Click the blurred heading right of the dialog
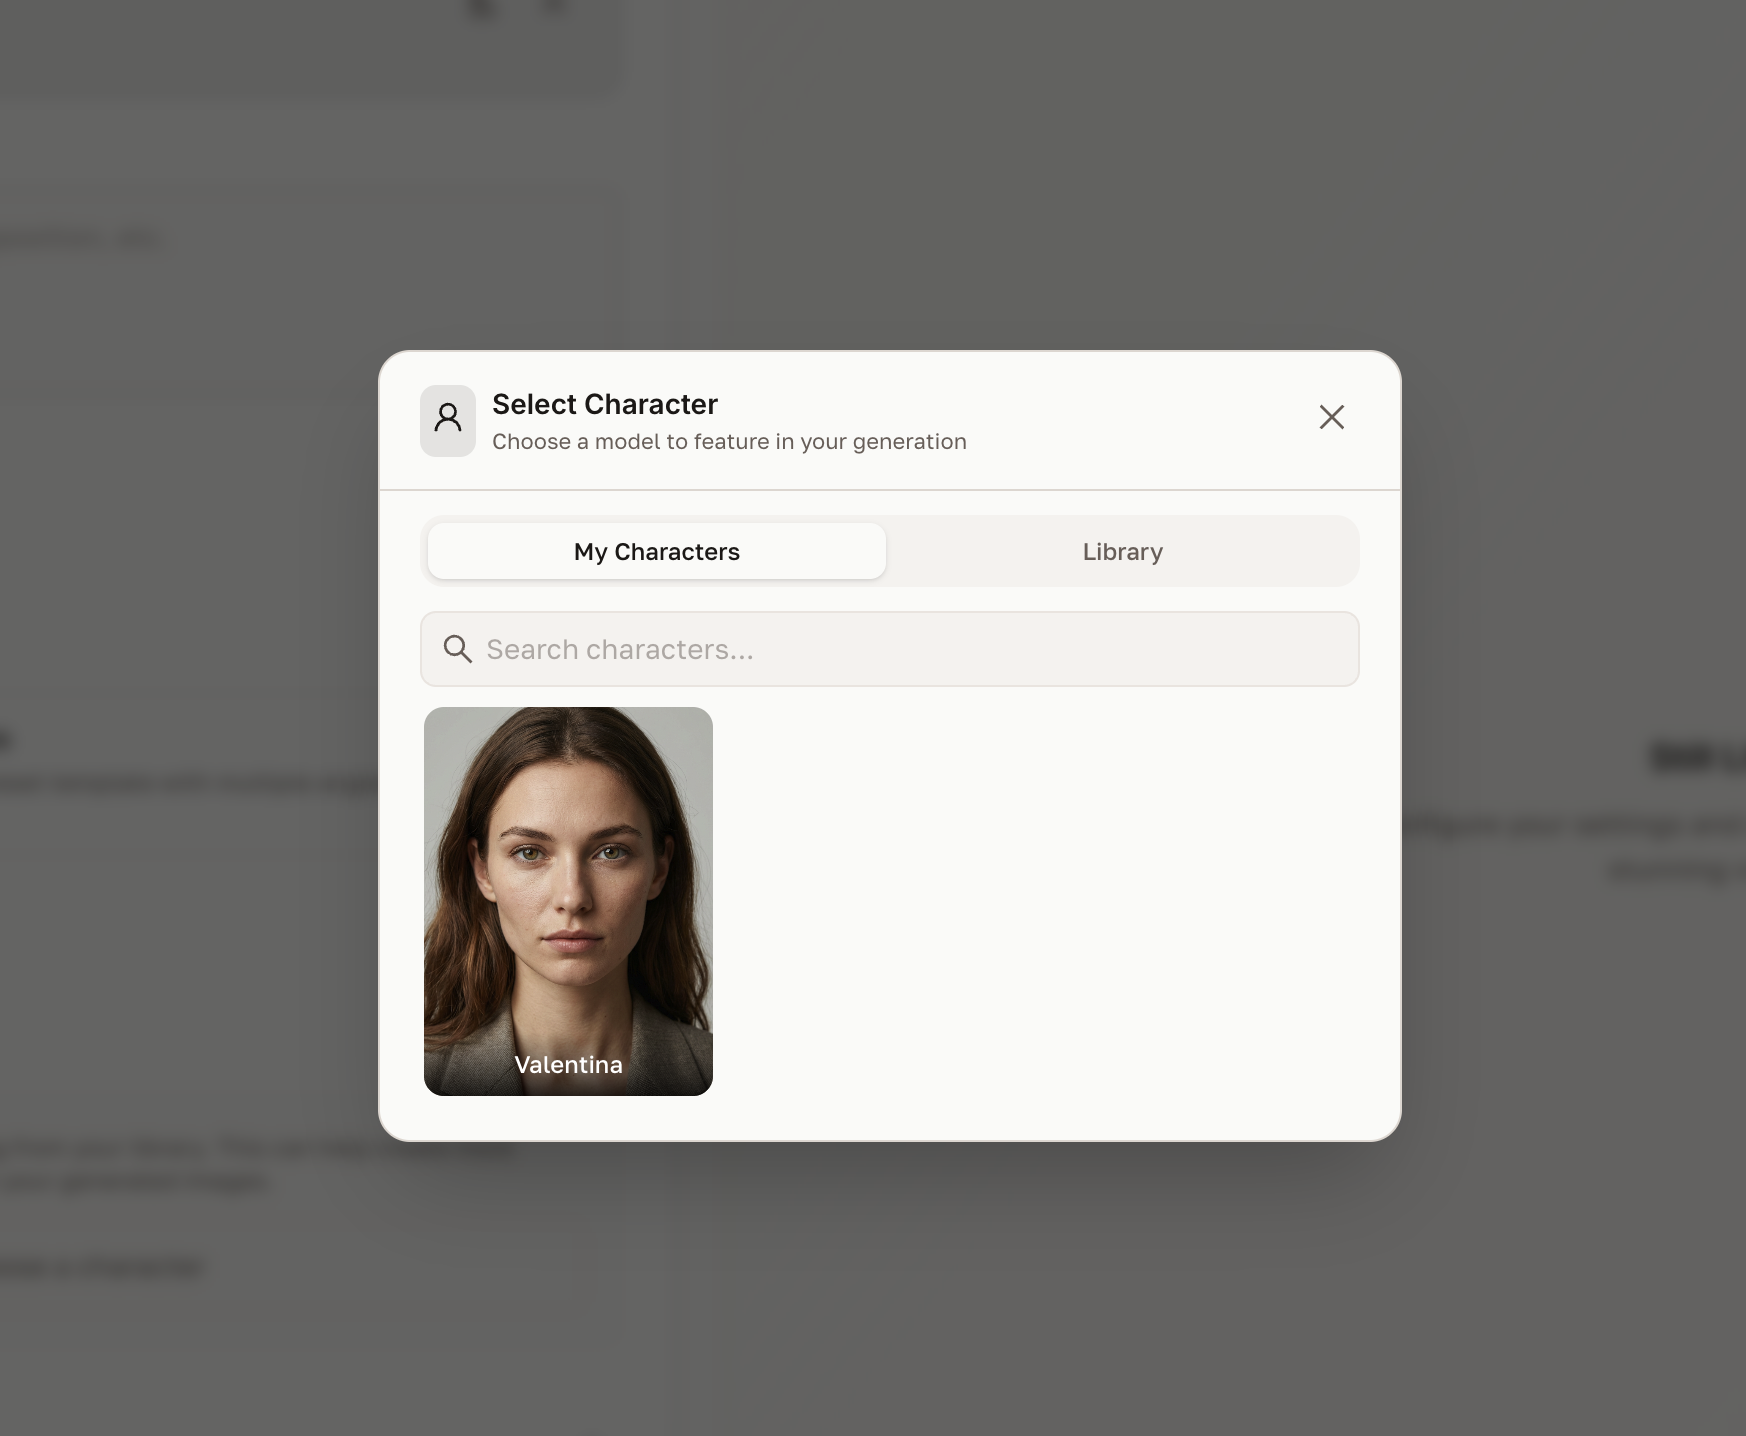 click(1695, 757)
